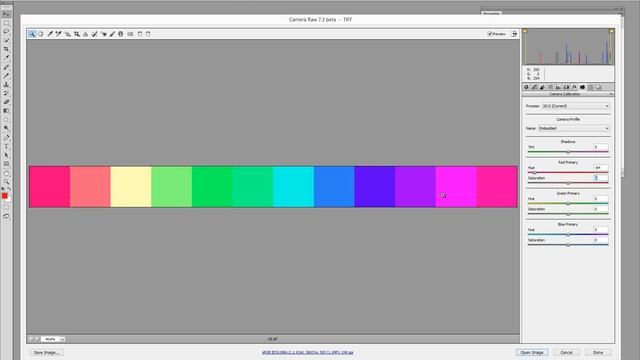Image resolution: width=640 pixels, height=360 pixels.
Task: Select the Zoom tool in Camera Raw toolbar
Action: [x=32, y=34]
